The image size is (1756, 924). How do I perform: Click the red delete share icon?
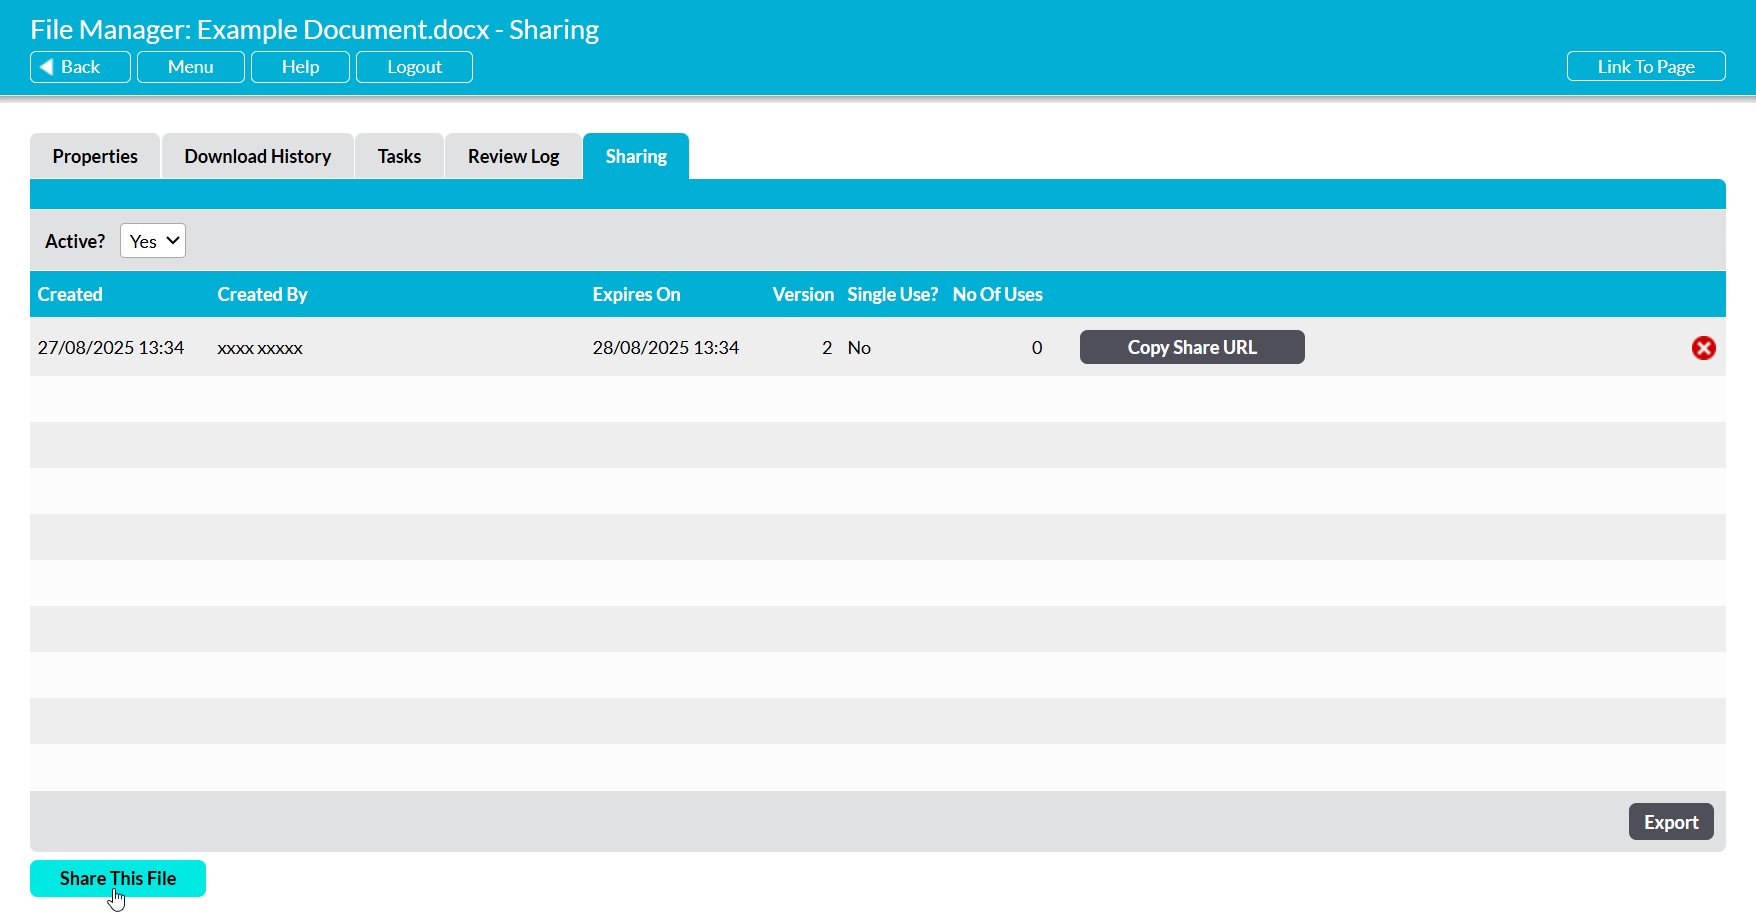(1703, 348)
